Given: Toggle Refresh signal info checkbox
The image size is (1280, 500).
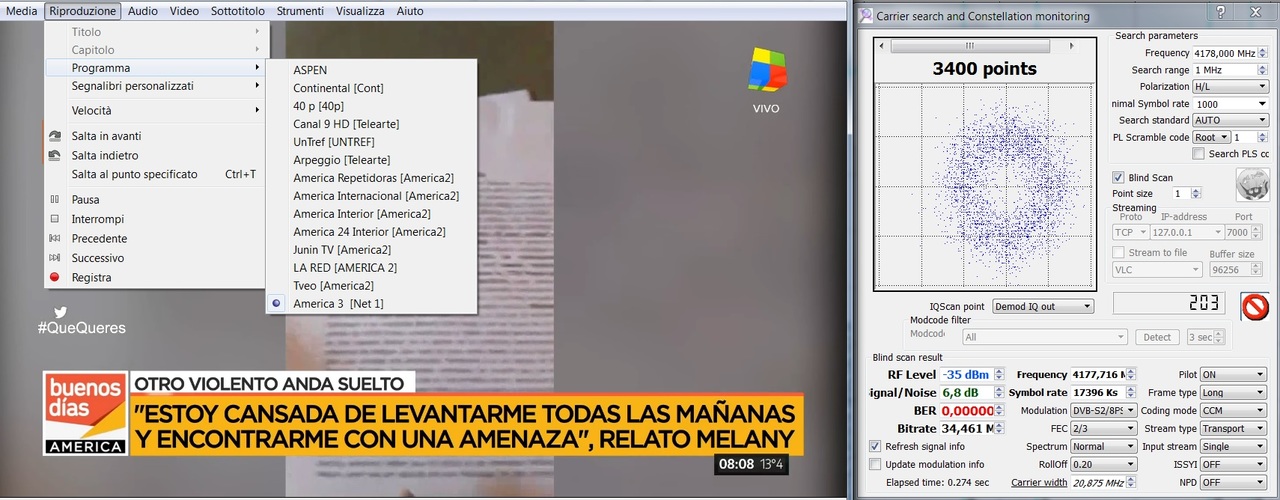Looking at the screenshot, I should 876,446.
